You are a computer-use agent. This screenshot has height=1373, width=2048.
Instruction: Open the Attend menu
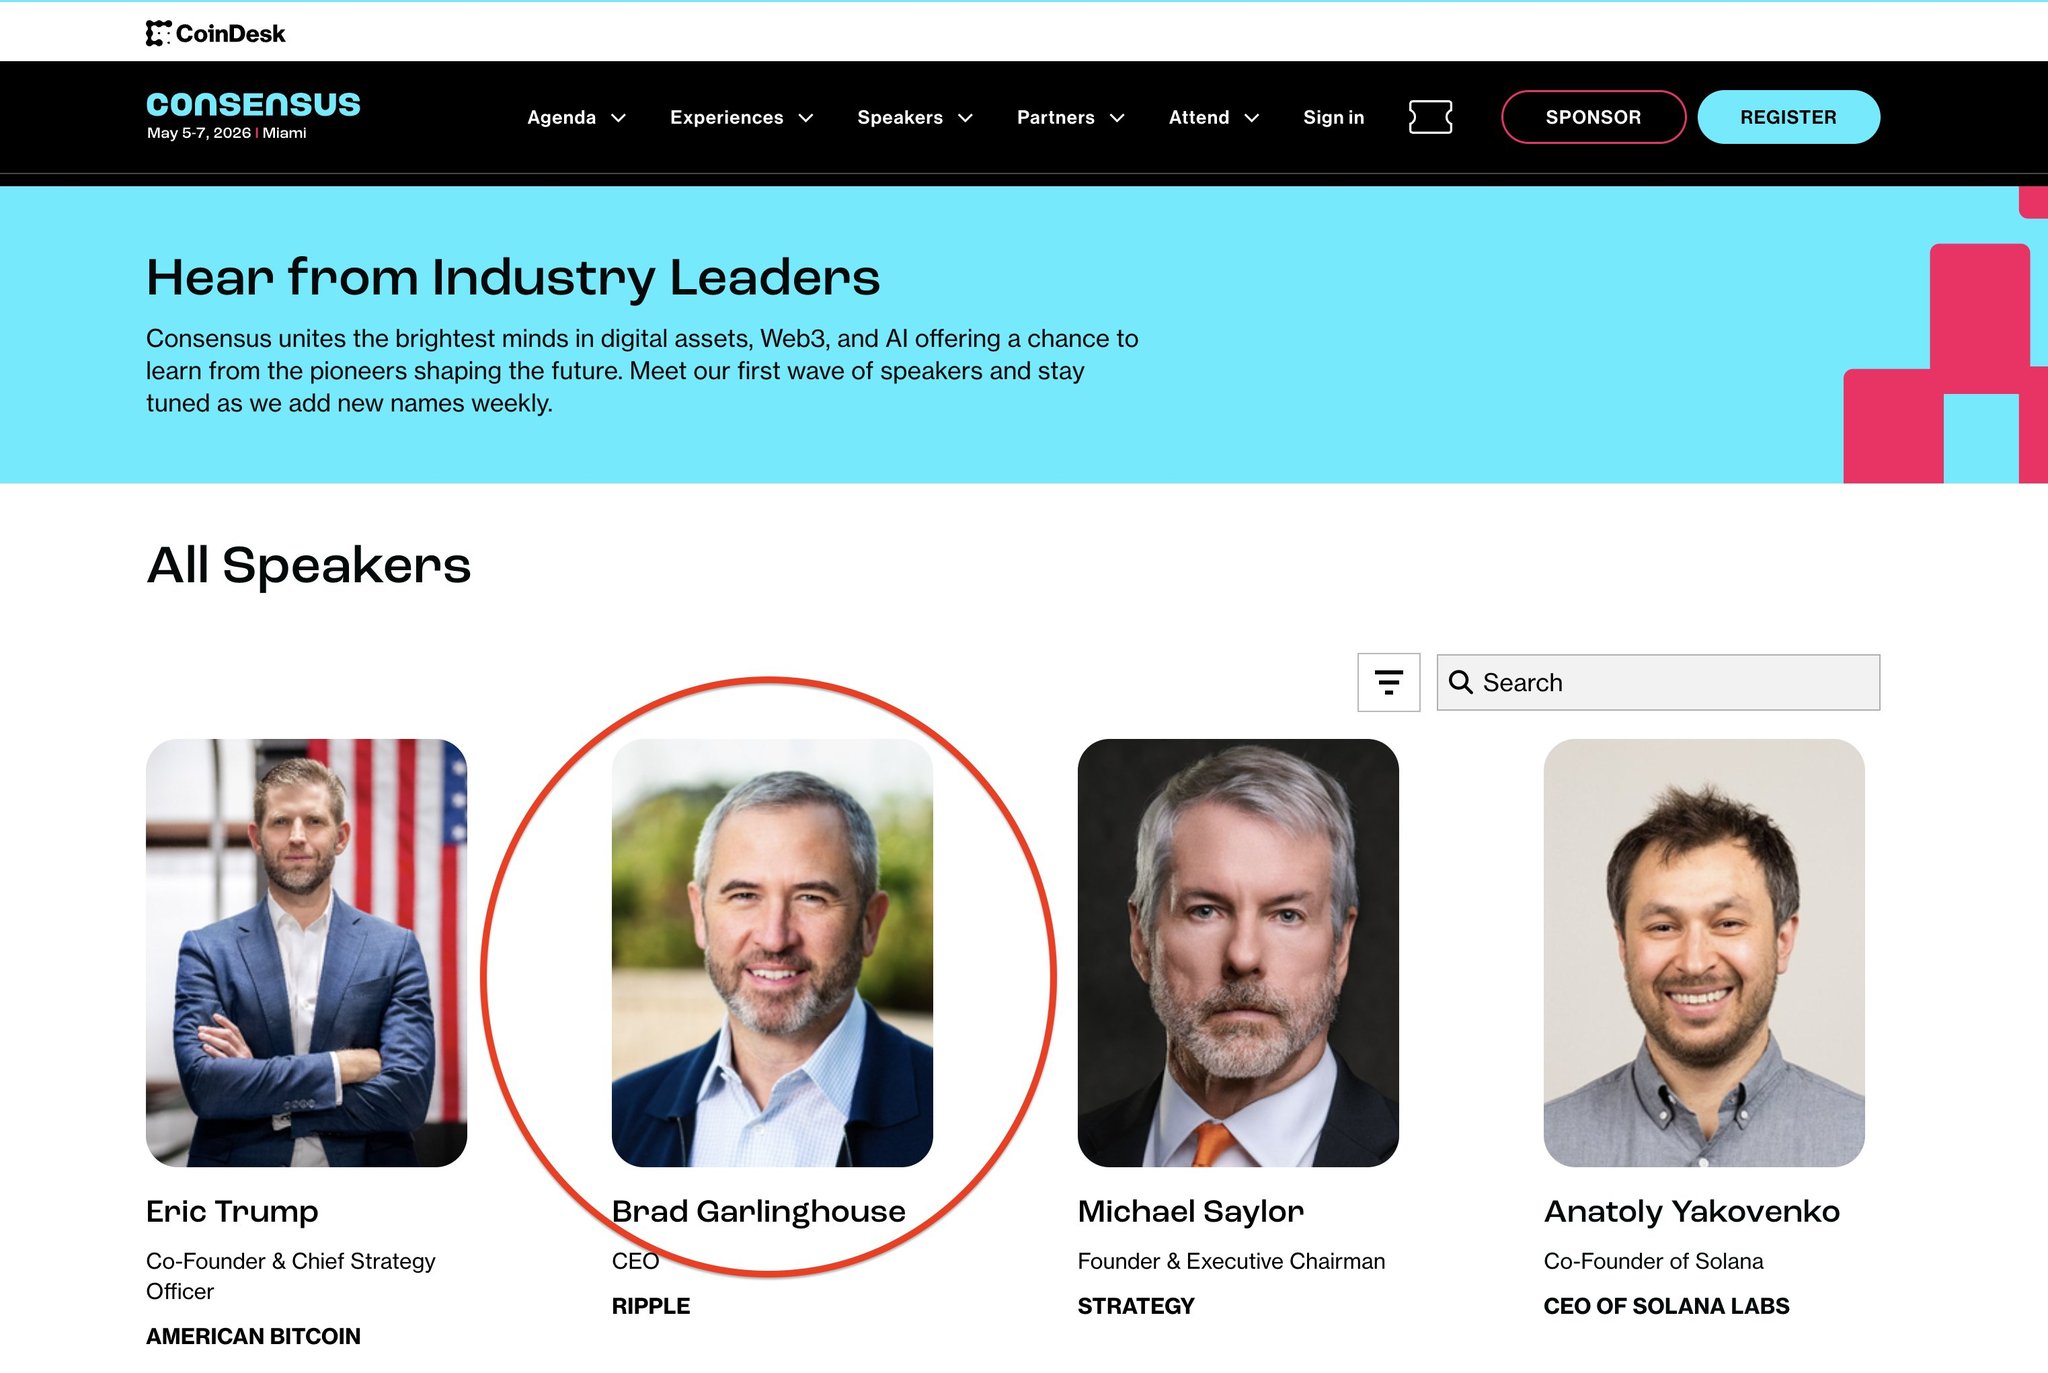(1214, 117)
